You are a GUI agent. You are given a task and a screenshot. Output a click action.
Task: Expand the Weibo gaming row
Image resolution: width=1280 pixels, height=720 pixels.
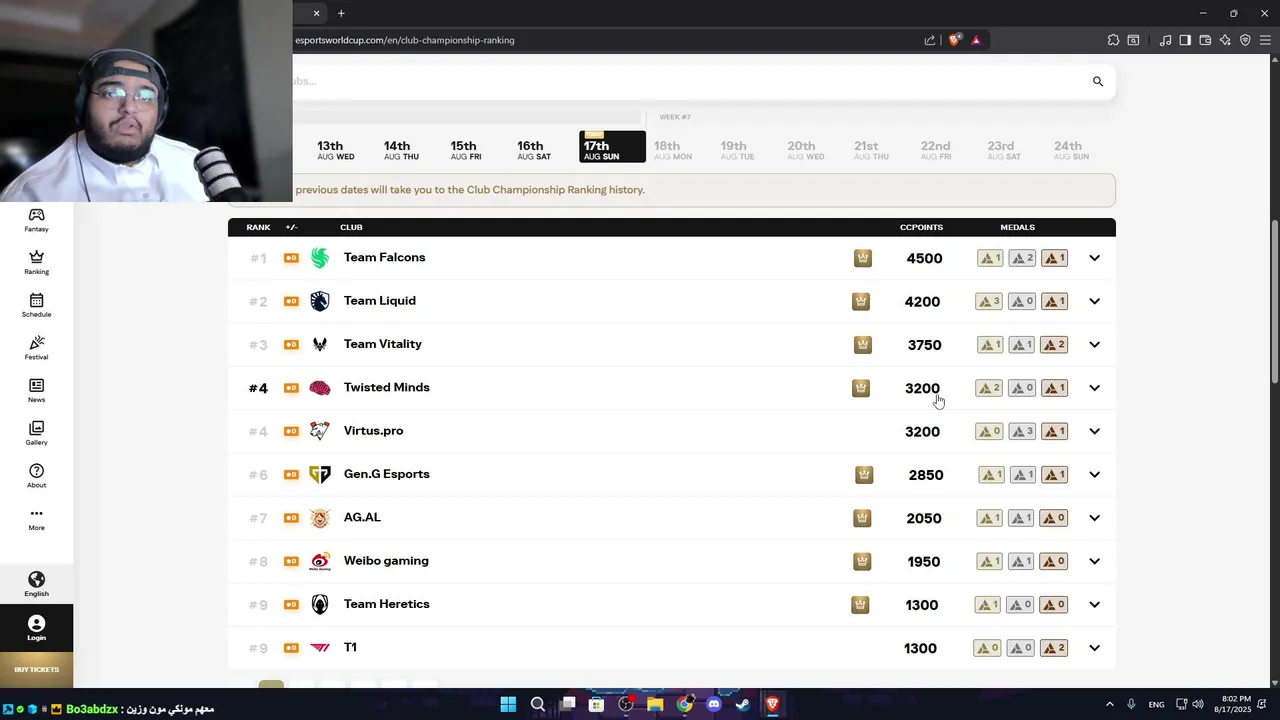(x=1094, y=561)
